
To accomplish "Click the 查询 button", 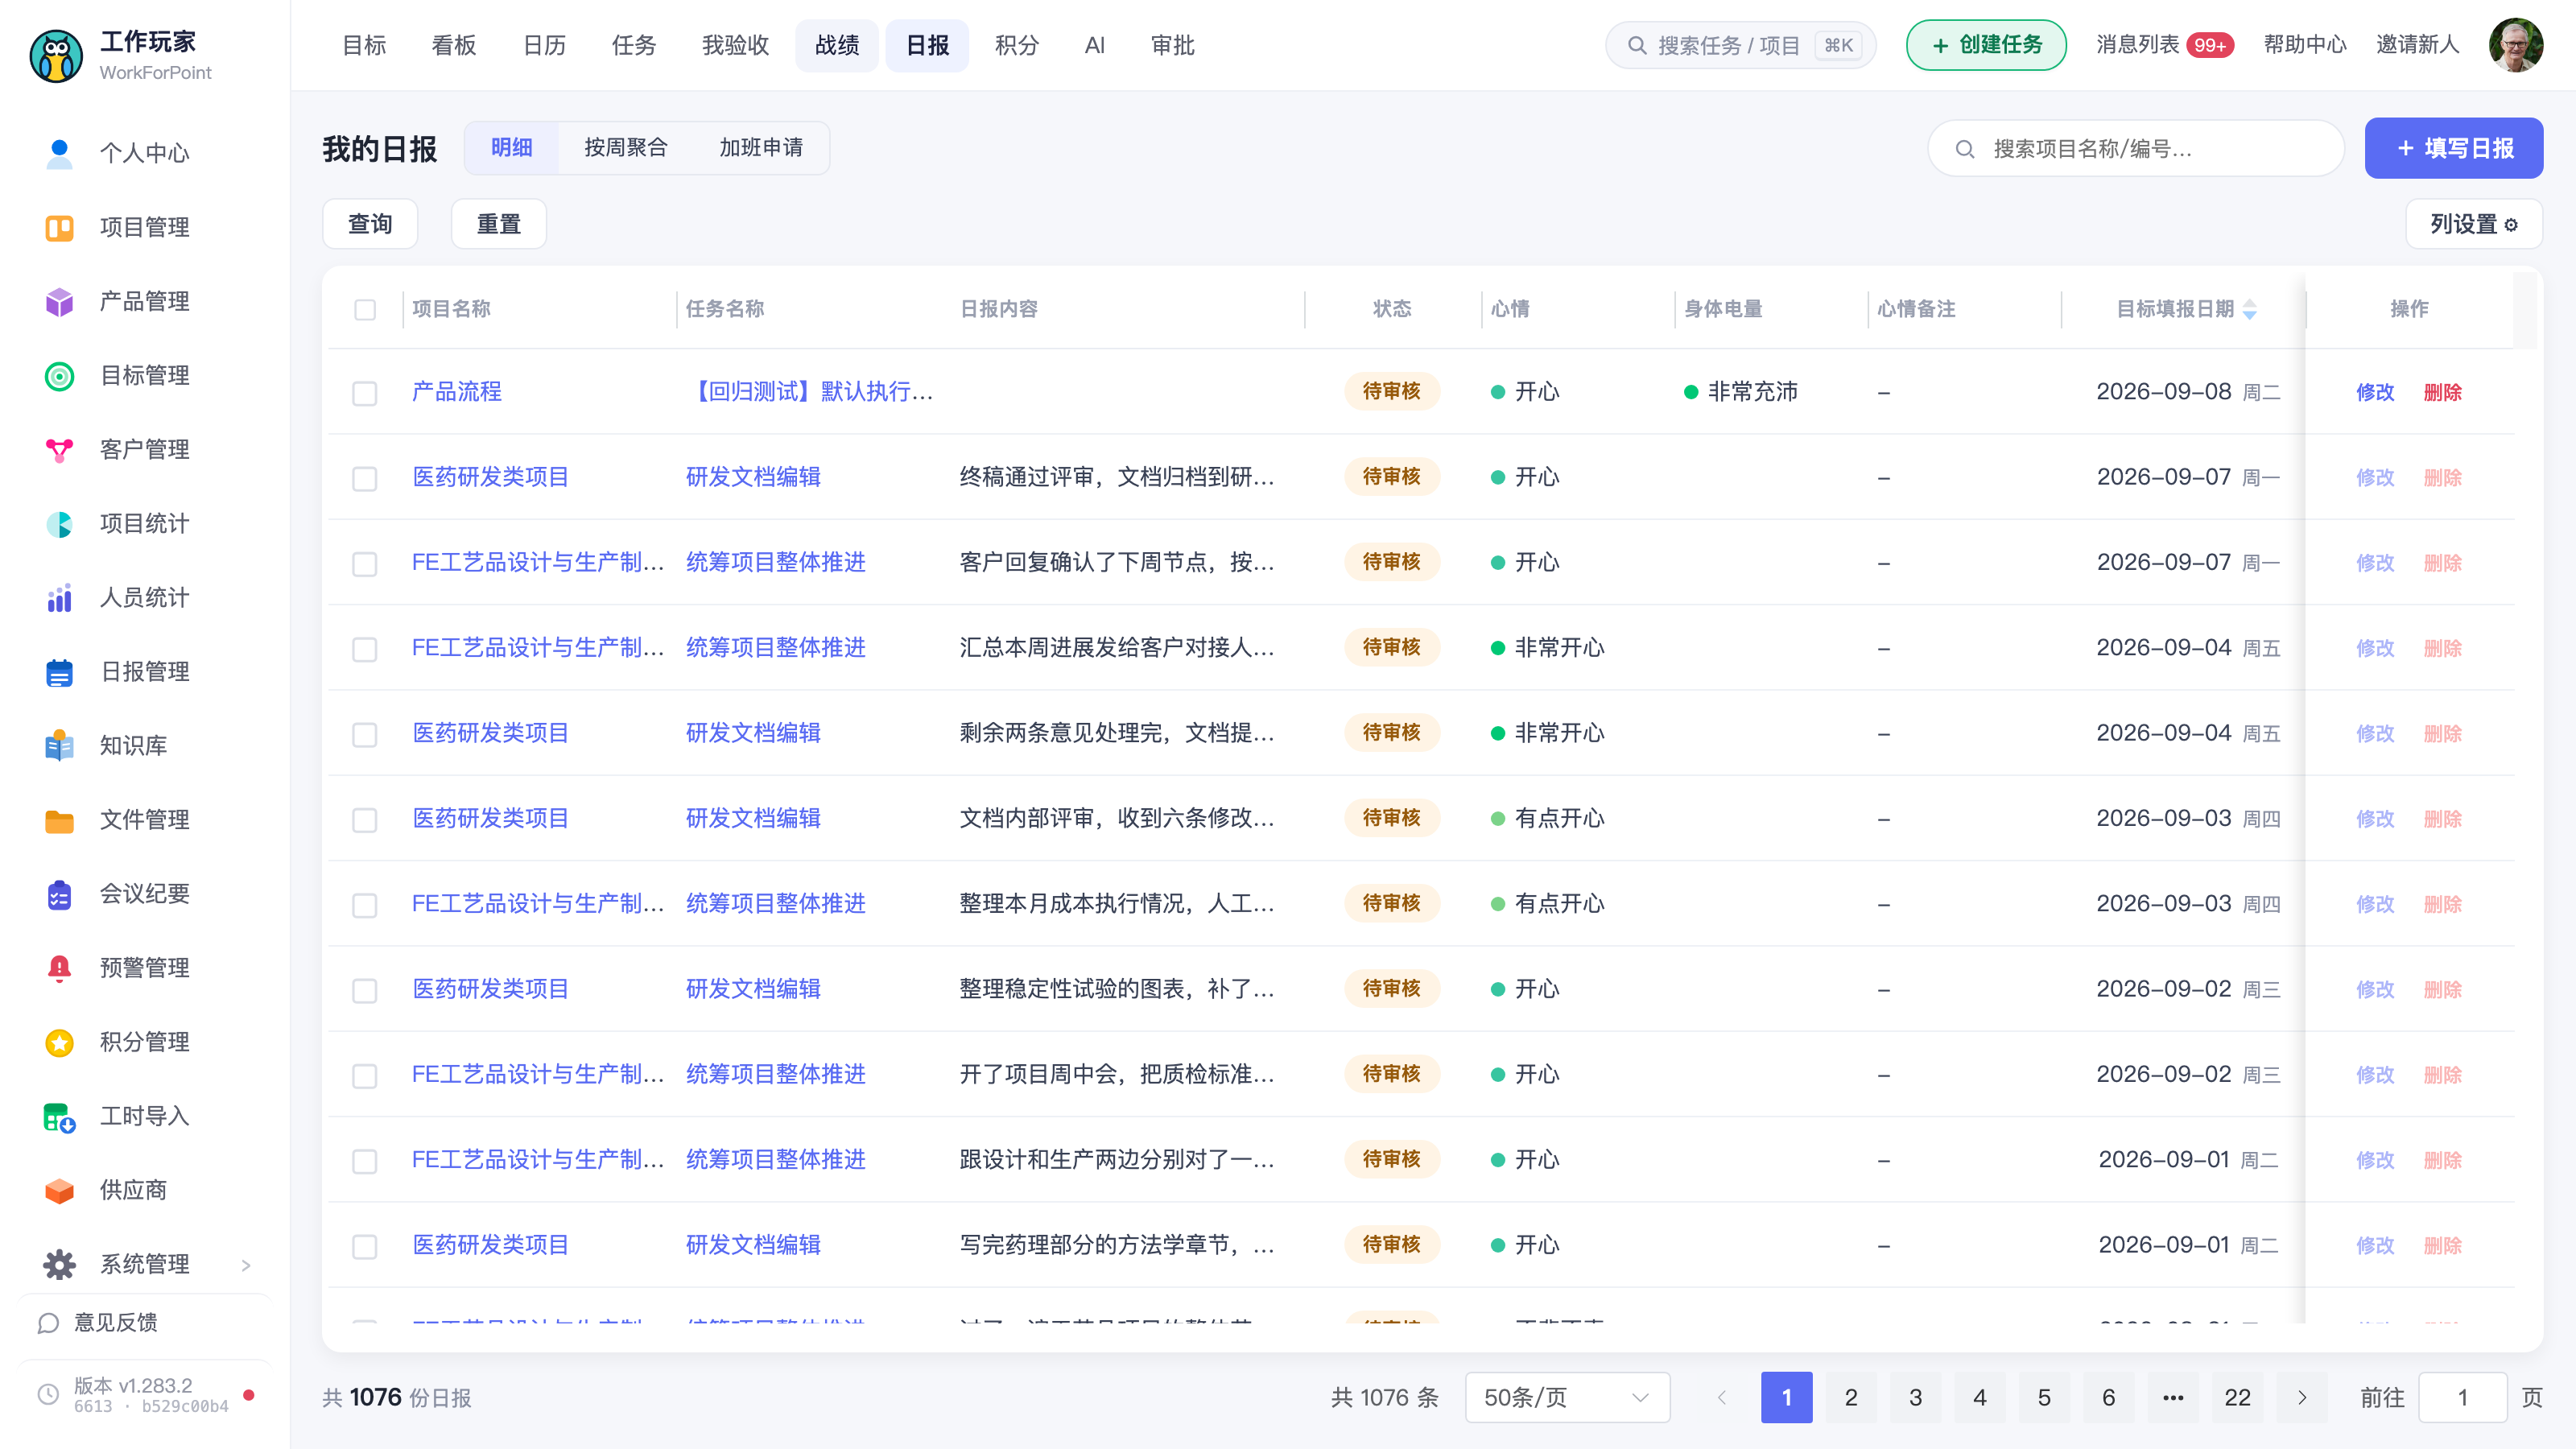I will pyautogui.click(x=370, y=224).
